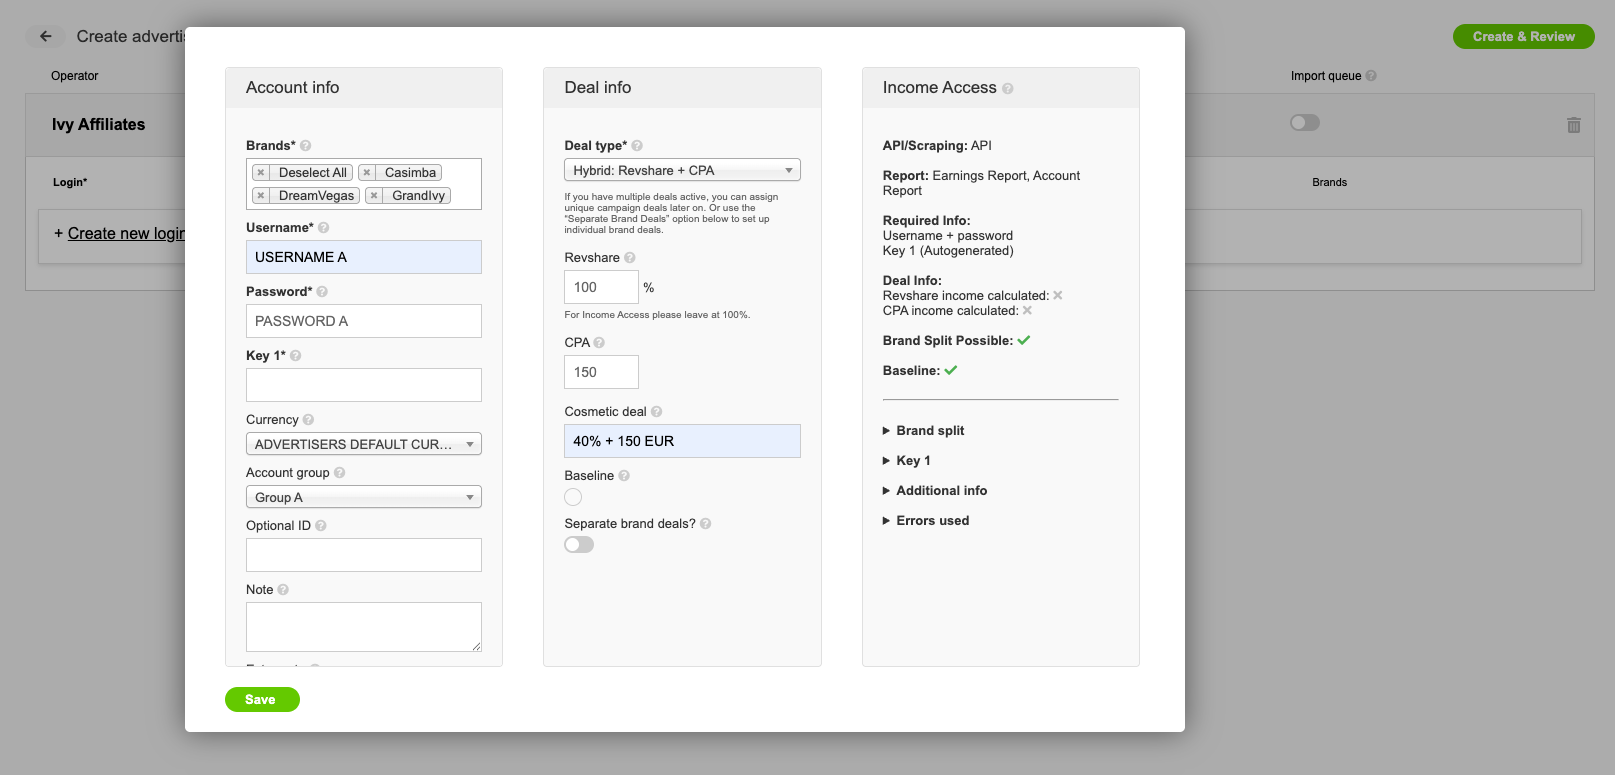Click the empty Key 1 input field
The width and height of the screenshot is (1615, 775).
tap(364, 385)
